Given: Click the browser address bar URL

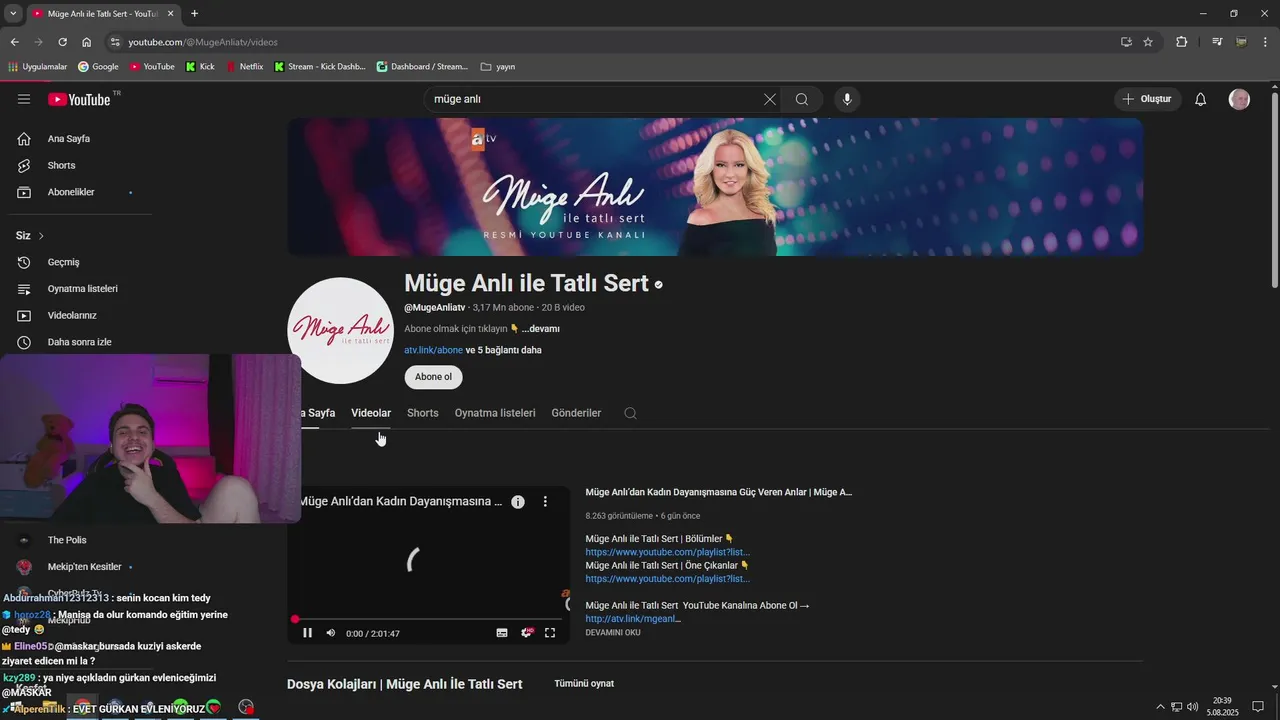Looking at the screenshot, I should tap(203, 42).
